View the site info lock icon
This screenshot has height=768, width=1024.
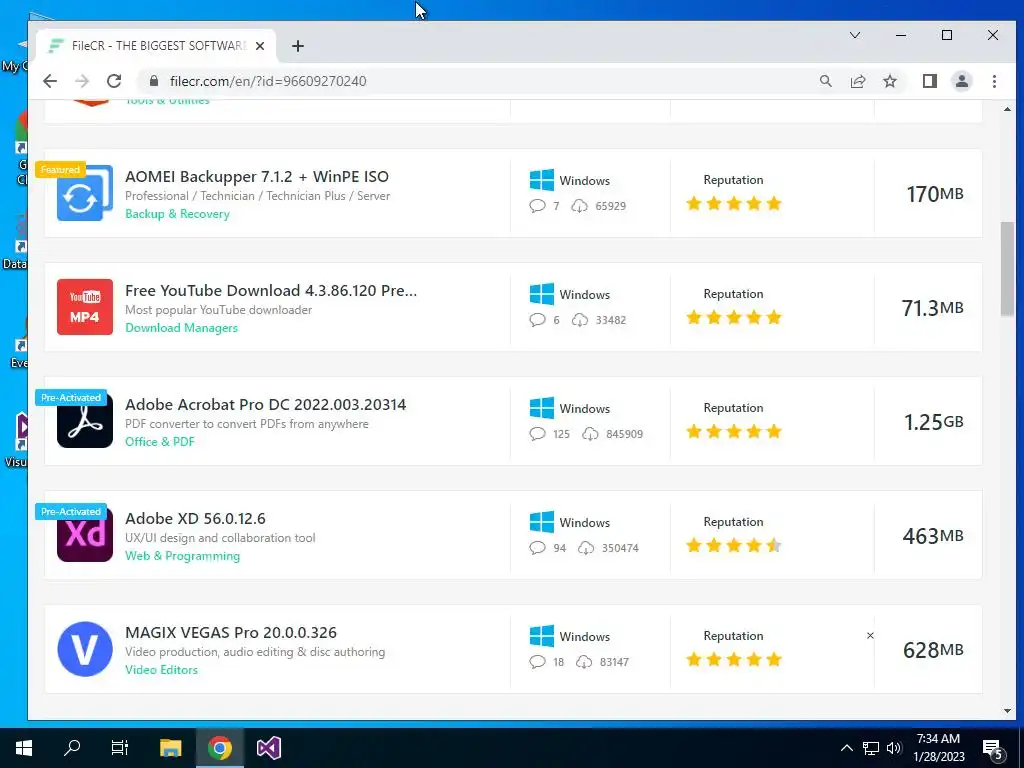point(154,81)
